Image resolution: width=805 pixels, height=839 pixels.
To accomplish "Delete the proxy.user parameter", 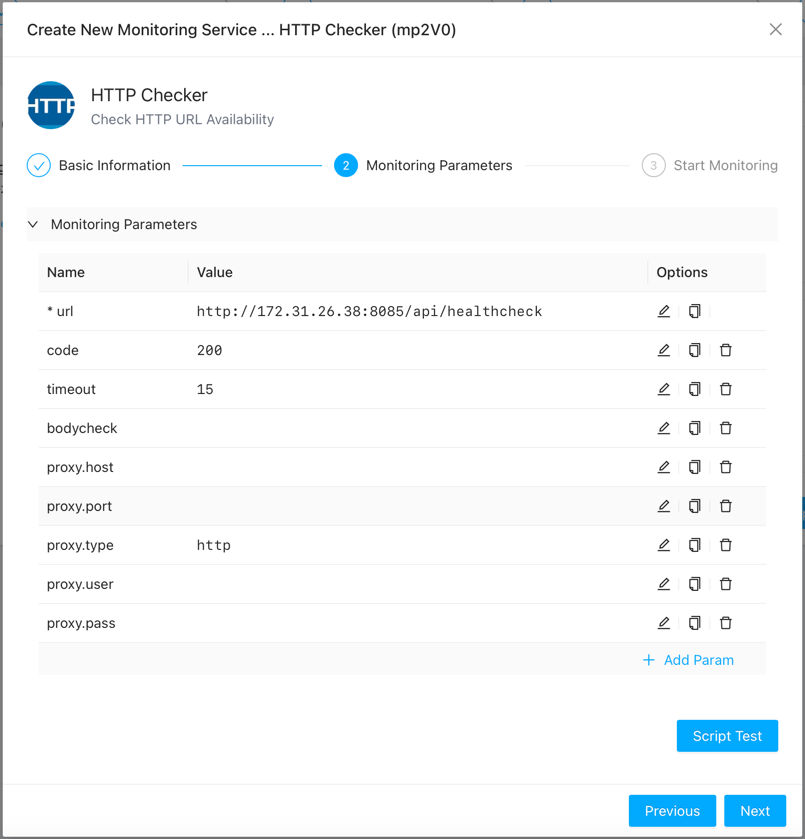I will pos(726,584).
